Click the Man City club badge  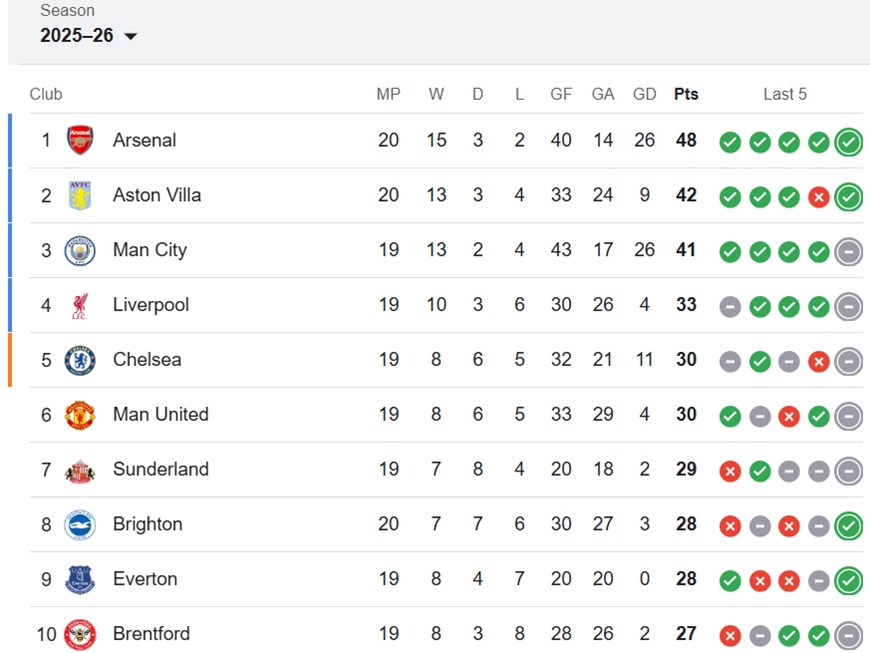click(80, 250)
